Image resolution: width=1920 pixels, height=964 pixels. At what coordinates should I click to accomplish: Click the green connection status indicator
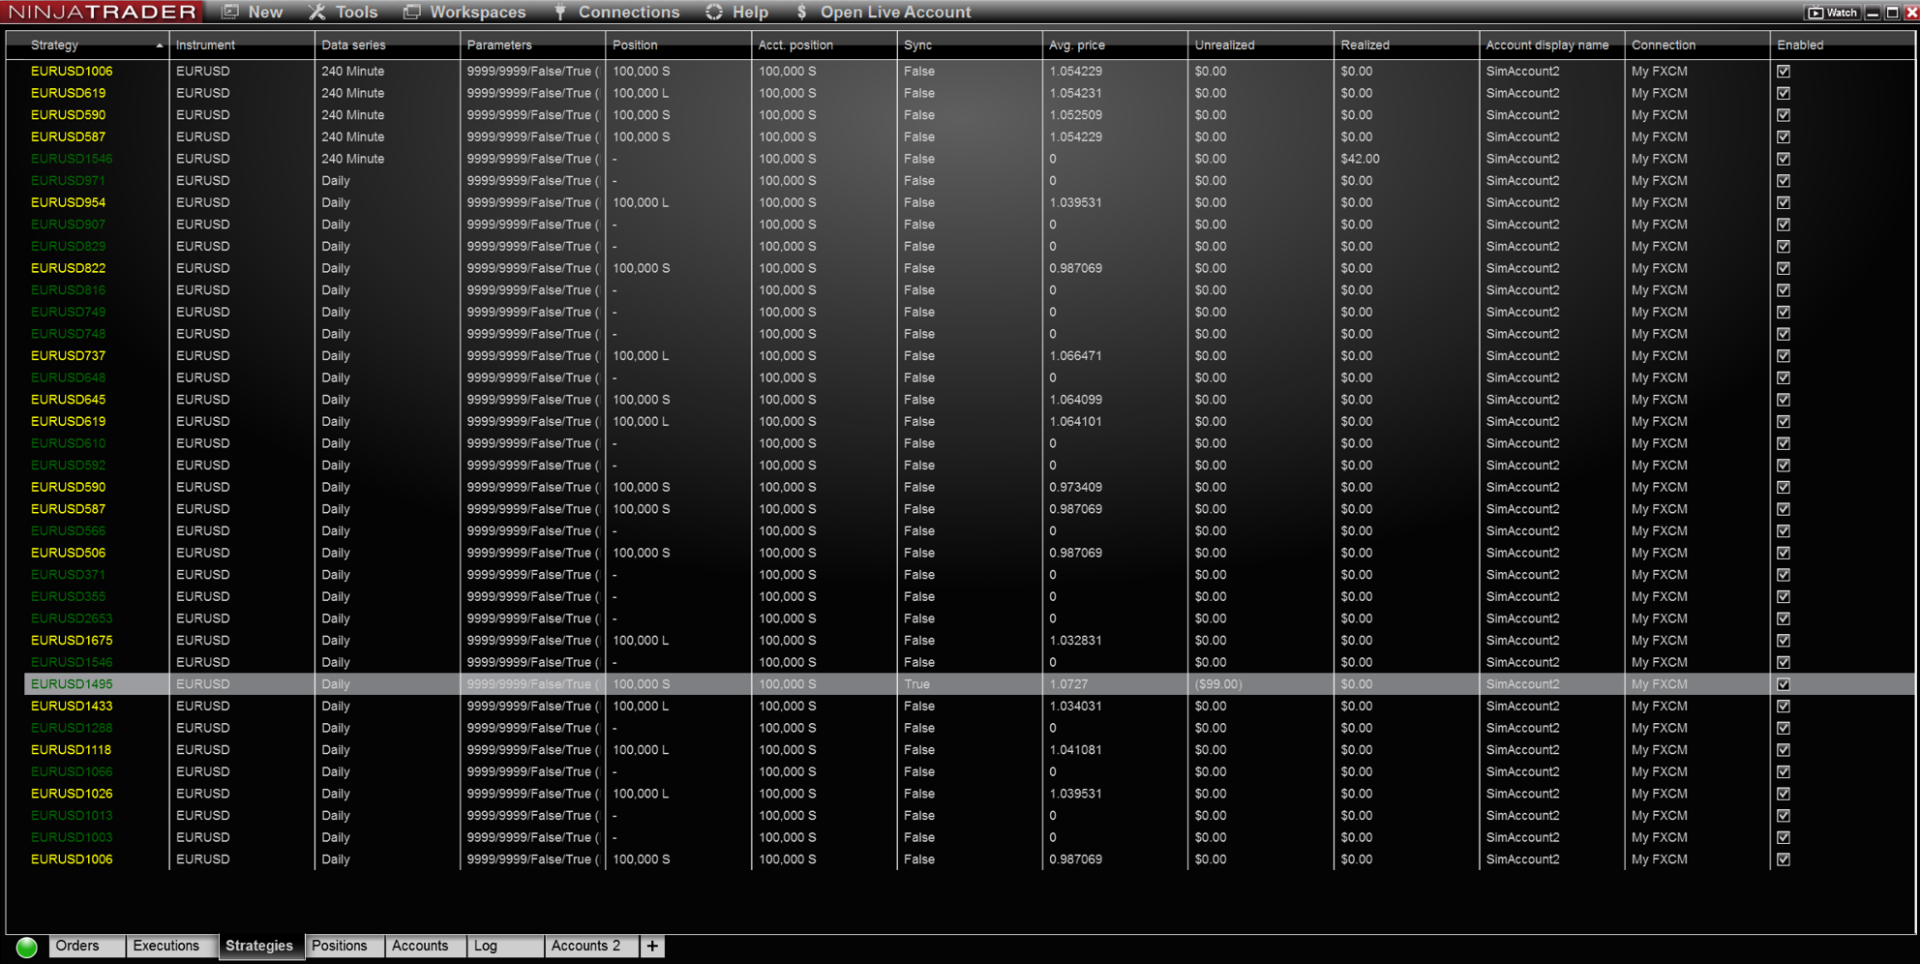[x=27, y=947]
